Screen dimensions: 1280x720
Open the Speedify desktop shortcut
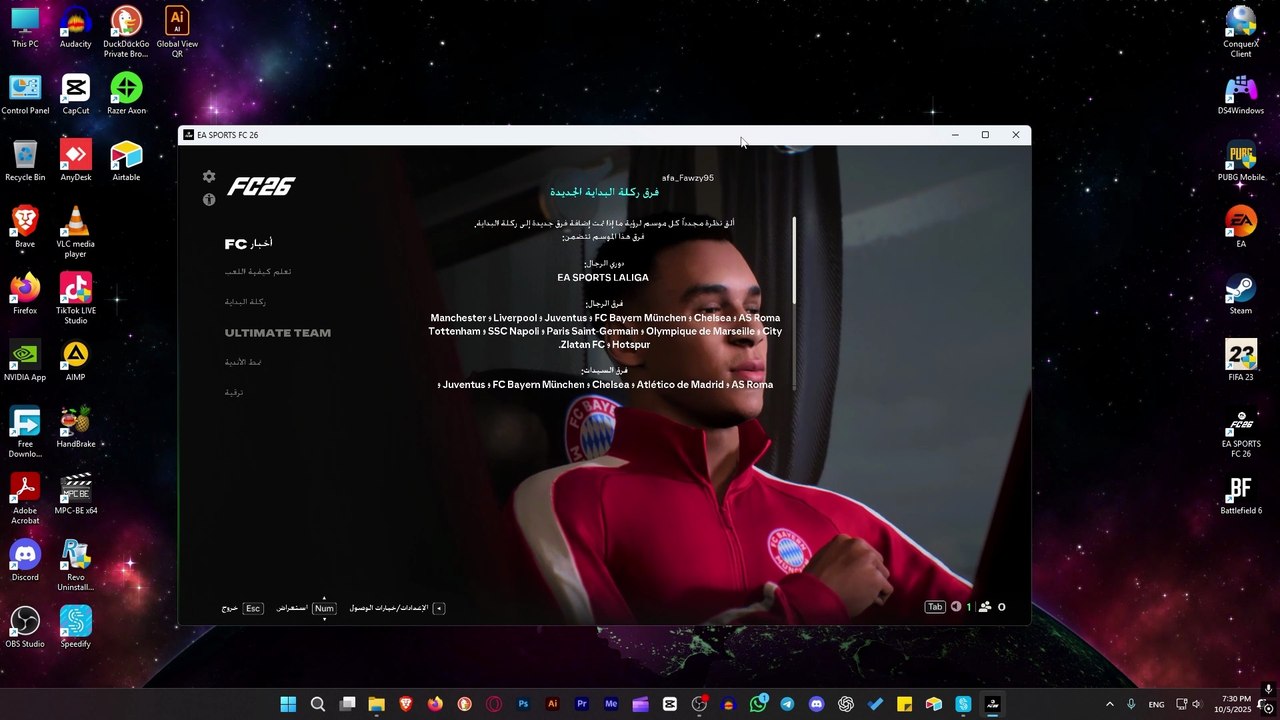[x=76, y=628]
